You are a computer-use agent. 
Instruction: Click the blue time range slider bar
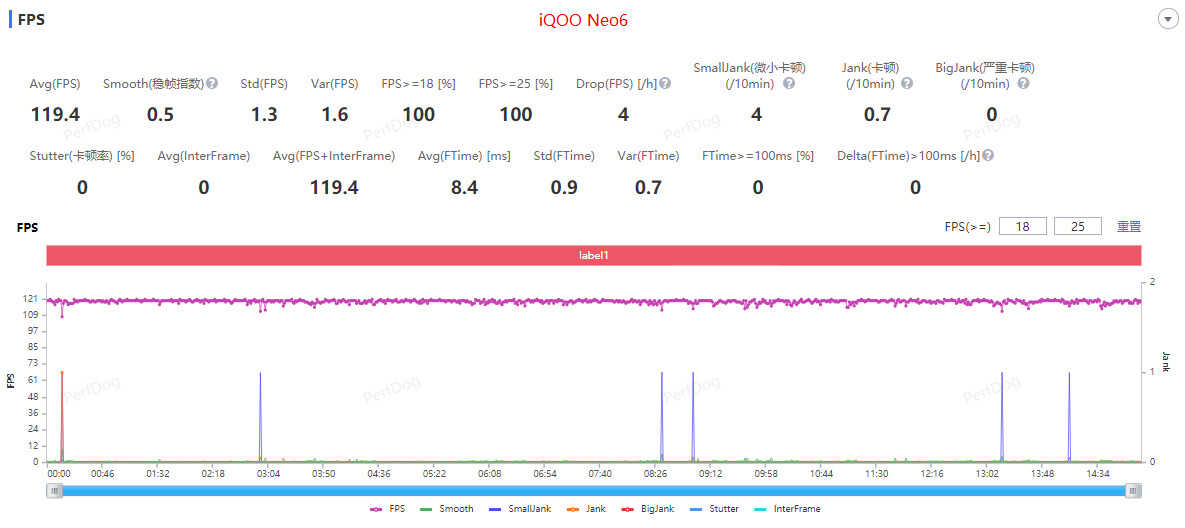593,491
